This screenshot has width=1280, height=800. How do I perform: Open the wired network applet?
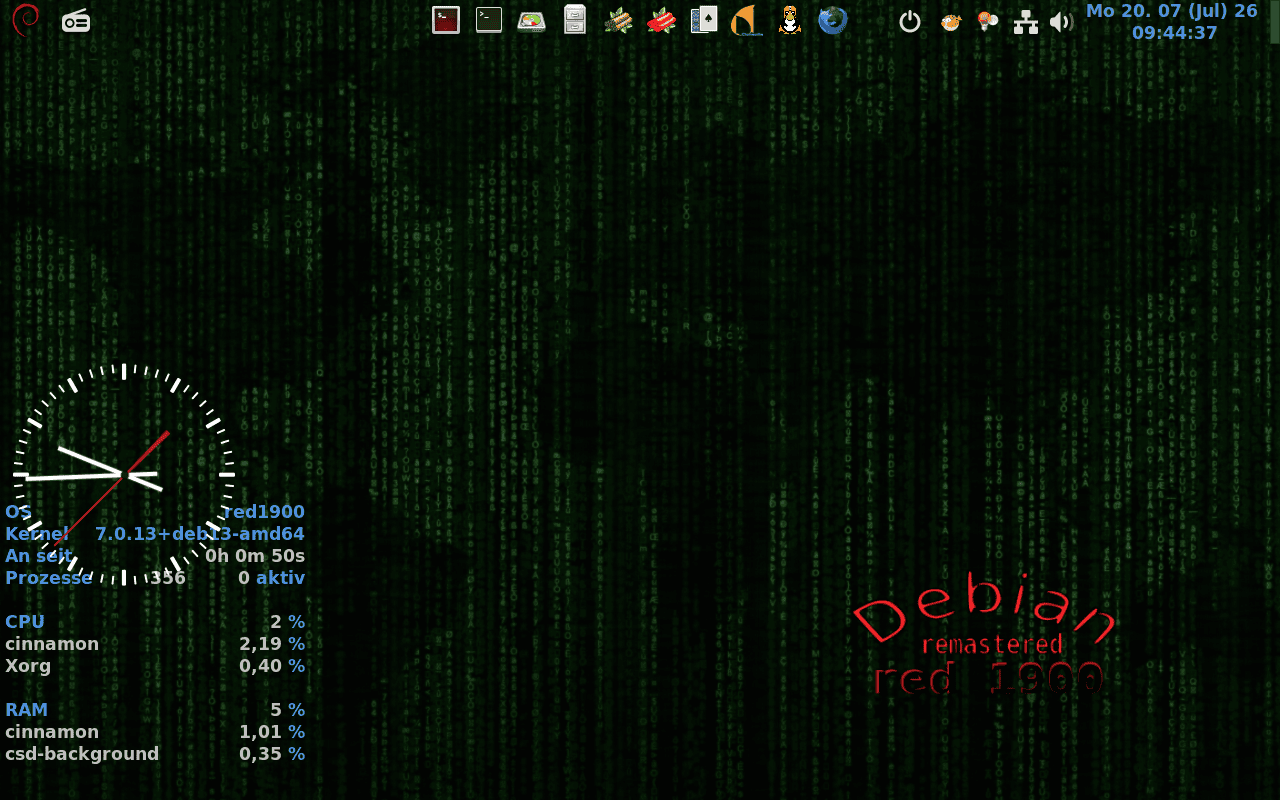[1026, 22]
